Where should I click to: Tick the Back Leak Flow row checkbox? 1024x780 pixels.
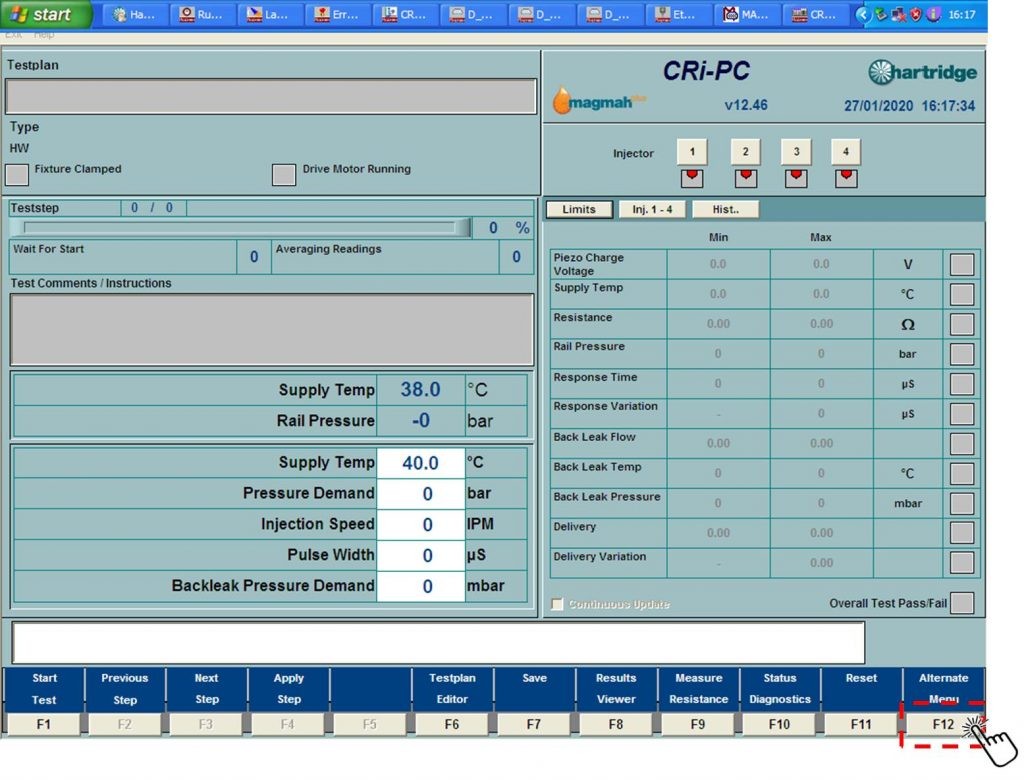pos(961,444)
